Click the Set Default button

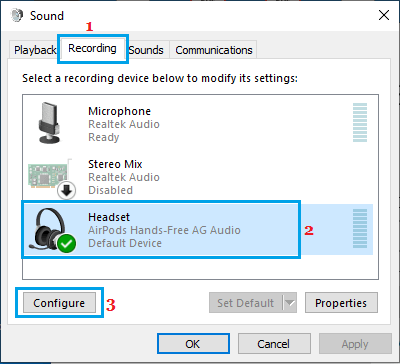tap(246, 303)
